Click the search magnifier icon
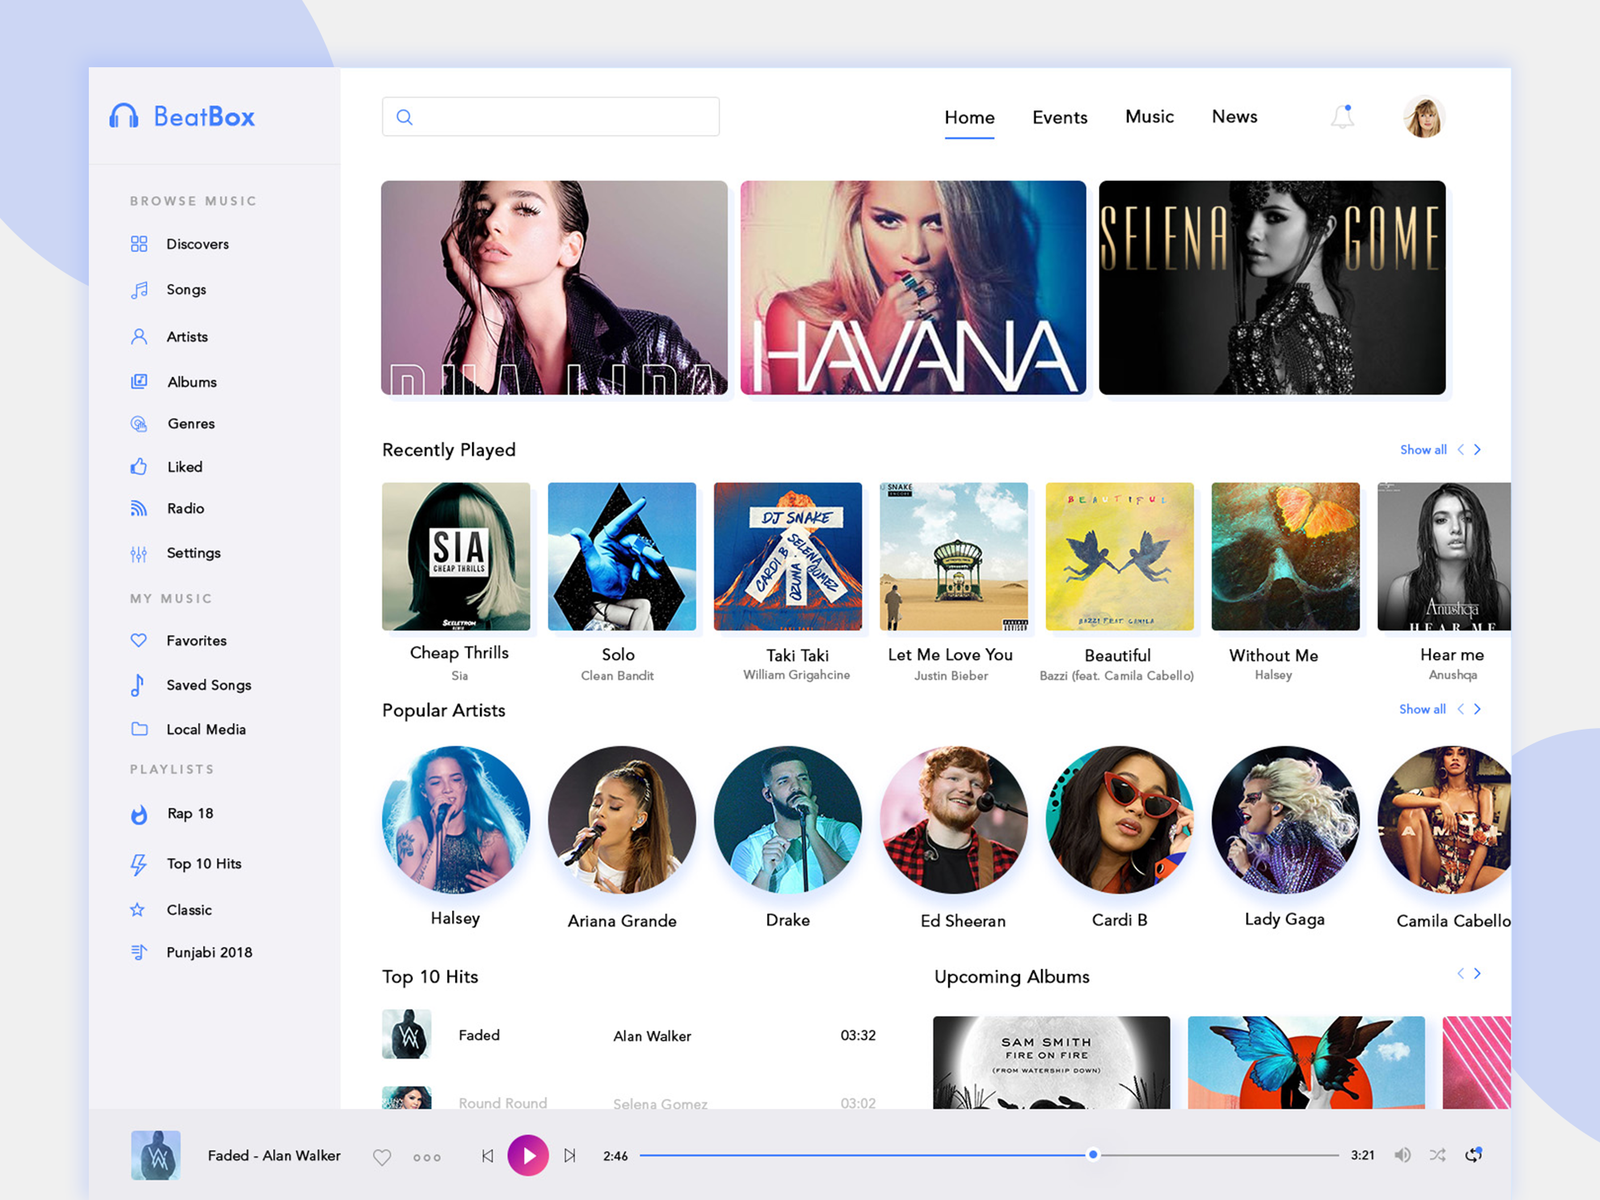This screenshot has height=1200, width=1600. point(404,117)
